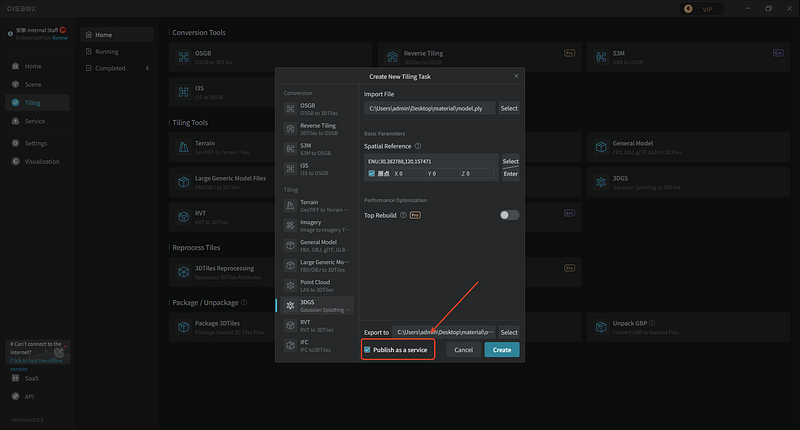Open Visualization in the left sidebar
The image size is (800, 430).
(x=37, y=162)
